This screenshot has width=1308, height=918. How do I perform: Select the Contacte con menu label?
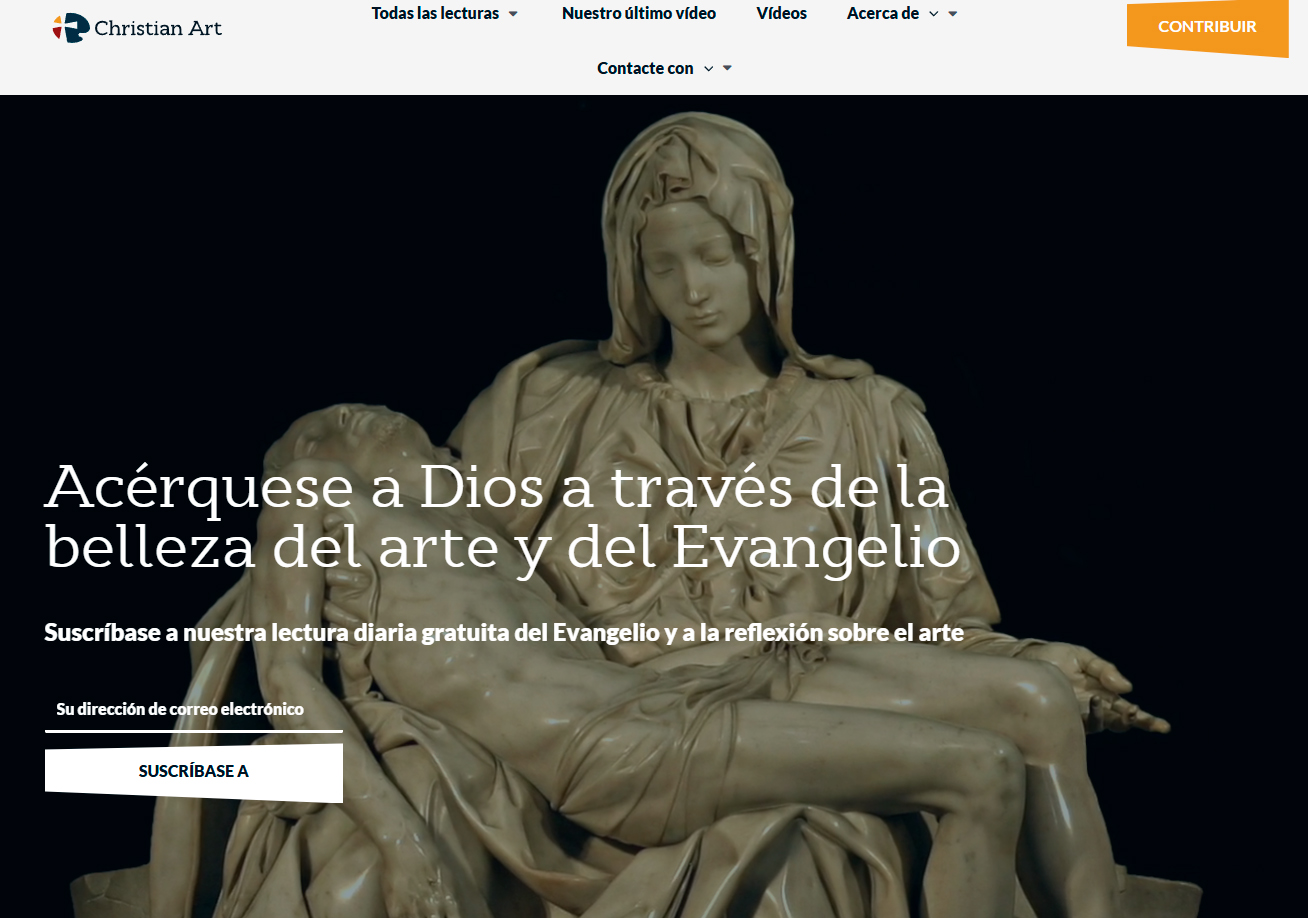[x=645, y=68]
